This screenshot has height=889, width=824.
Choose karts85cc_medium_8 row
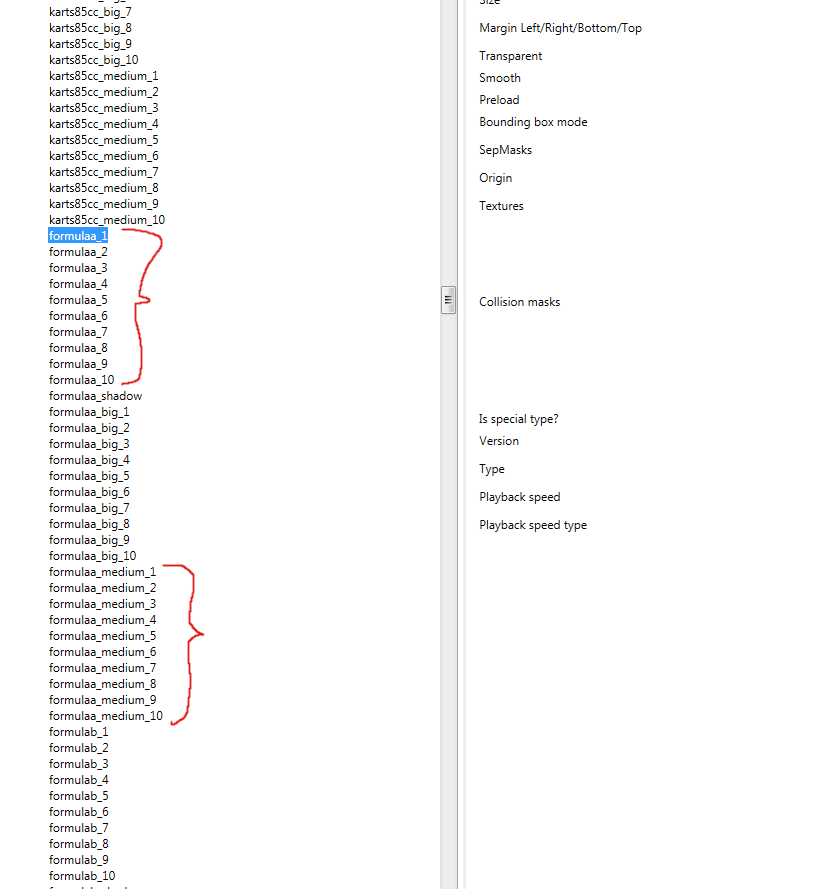point(104,188)
